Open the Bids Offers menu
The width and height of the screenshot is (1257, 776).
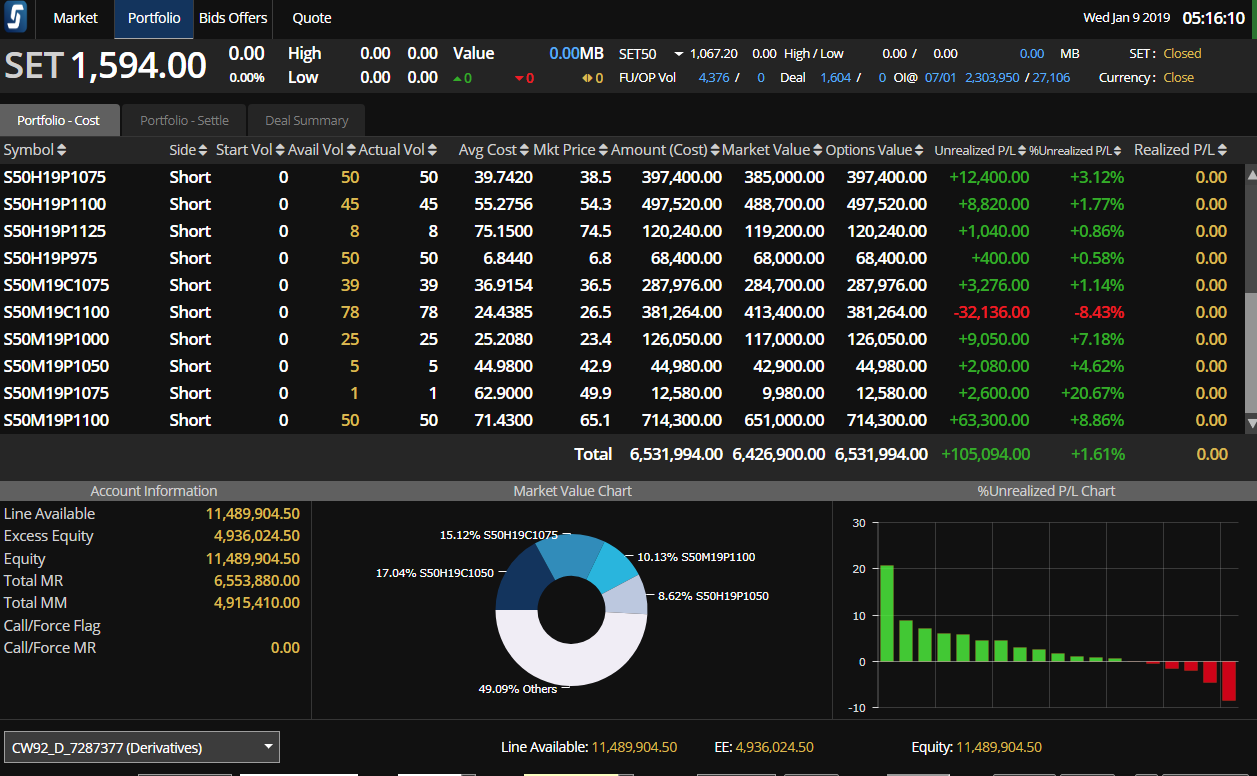[x=233, y=18]
